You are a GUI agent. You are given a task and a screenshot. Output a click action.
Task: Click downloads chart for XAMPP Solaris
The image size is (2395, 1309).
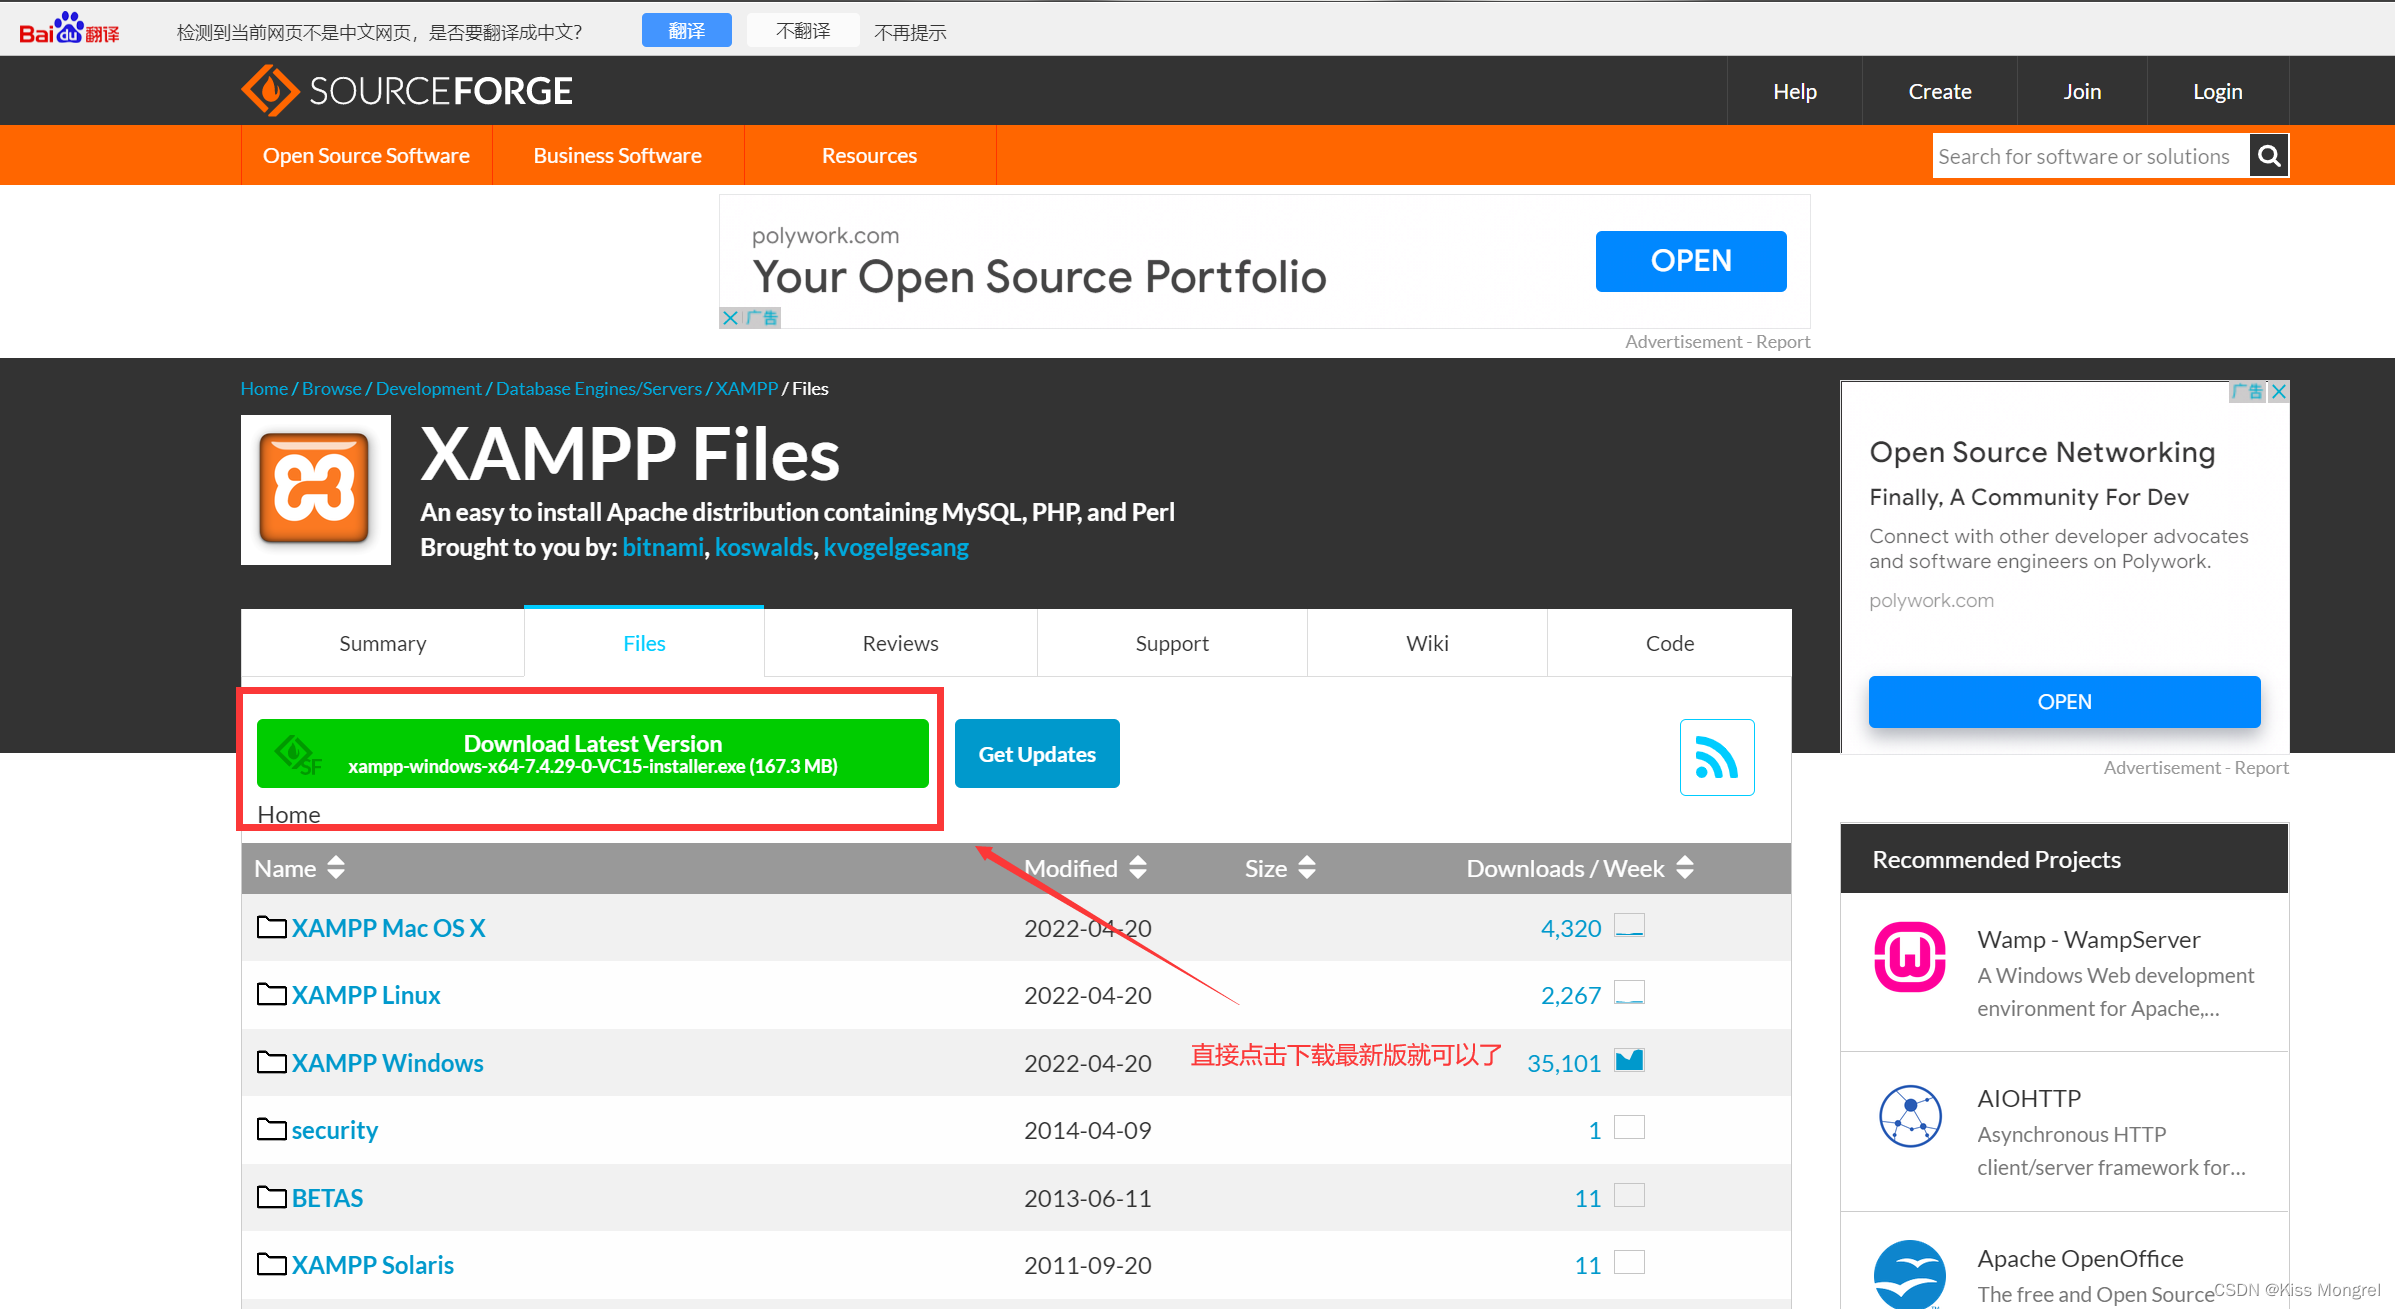(x=1629, y=1262)
